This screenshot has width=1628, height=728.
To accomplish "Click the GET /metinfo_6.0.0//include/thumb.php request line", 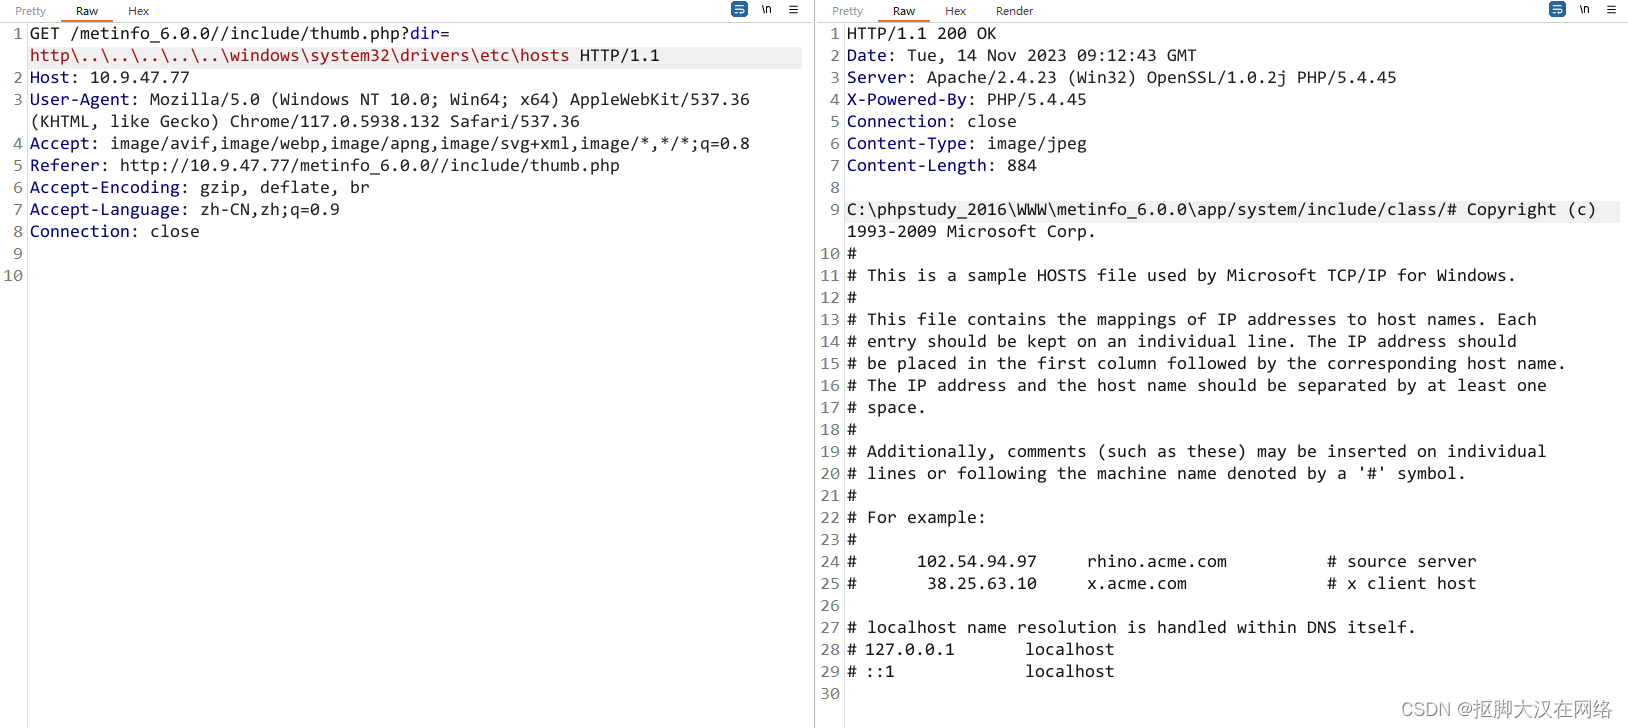I will coord(240,34).
